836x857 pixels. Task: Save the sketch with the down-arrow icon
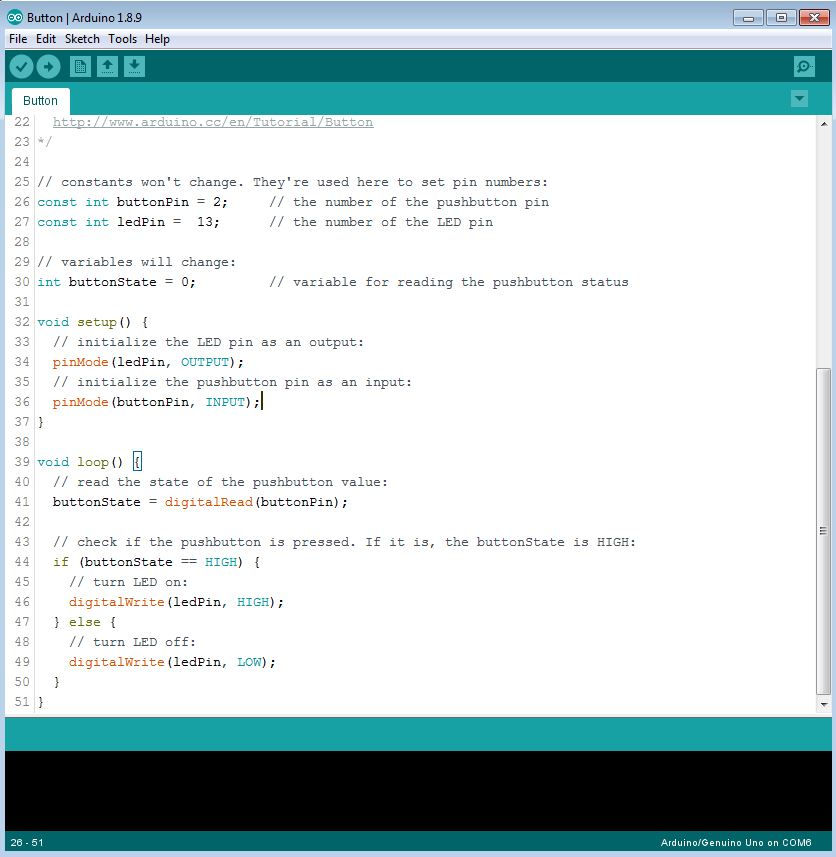(134, 67)
